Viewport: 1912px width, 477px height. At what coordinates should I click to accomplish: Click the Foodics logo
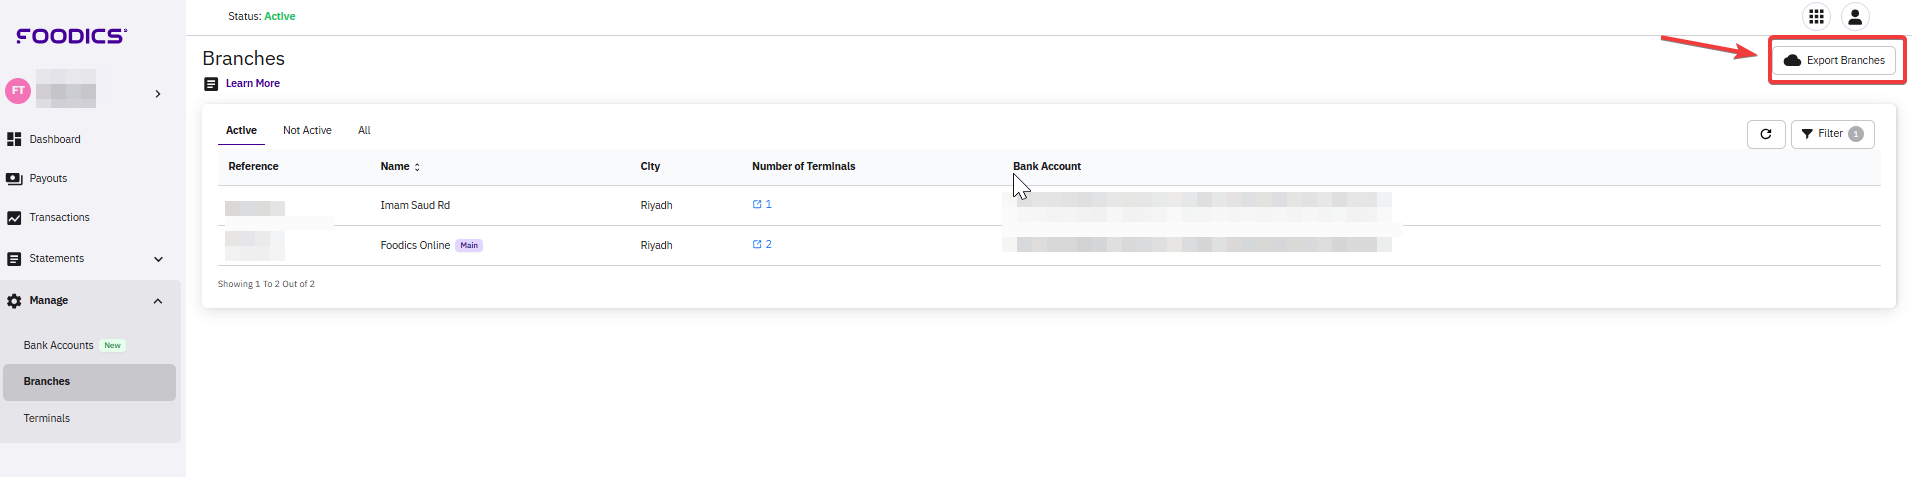(x=71, y=36)
